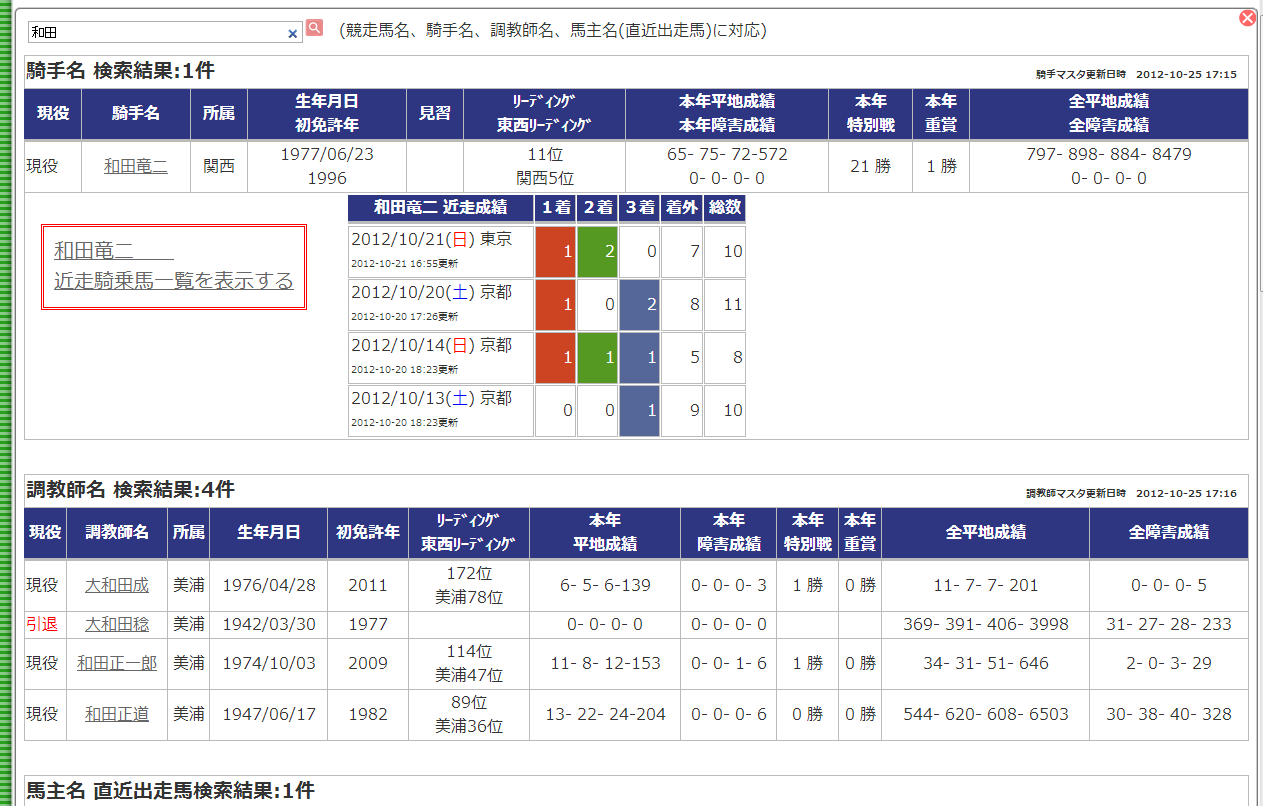Click the 2012/10/14(日) 京都 race date row
This screenshot has height=806, width=1263.
click(427, 357)
